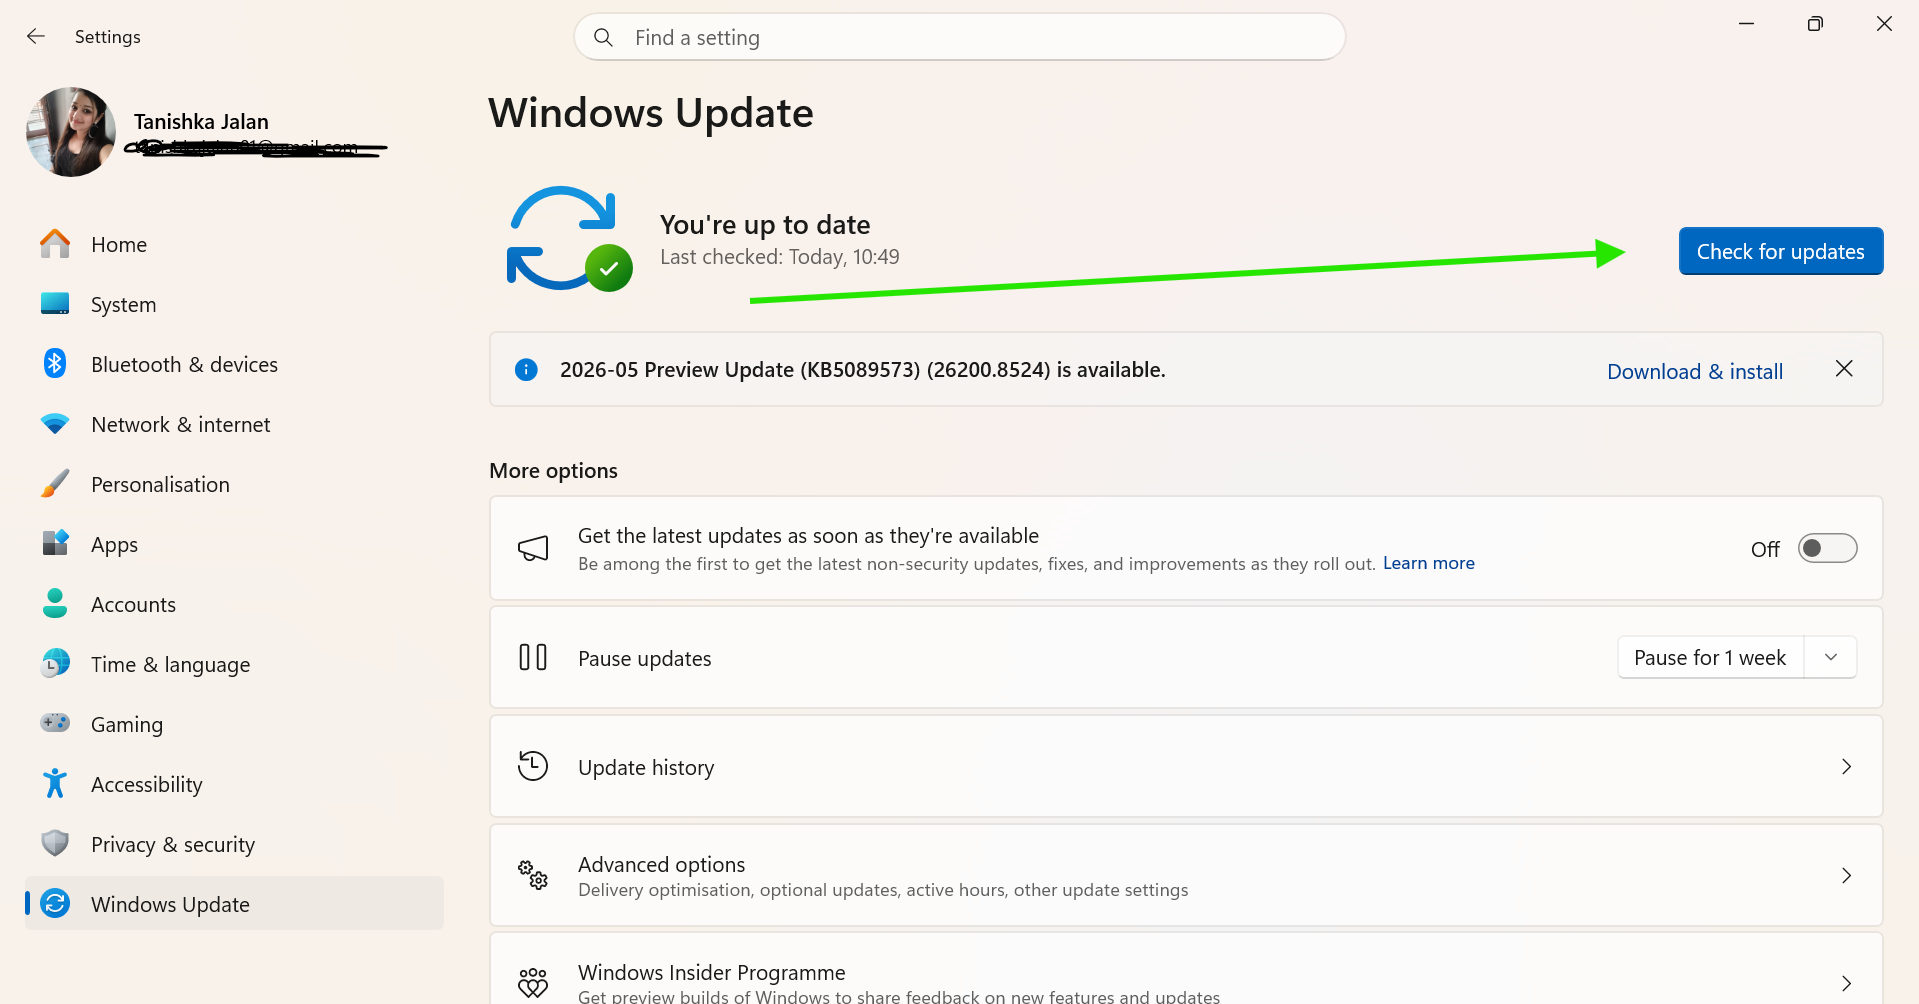Expand the Pause updates duration dropdown arrow
The width and height of the screenshot is (1919, 1004).
coord(1831,657)
